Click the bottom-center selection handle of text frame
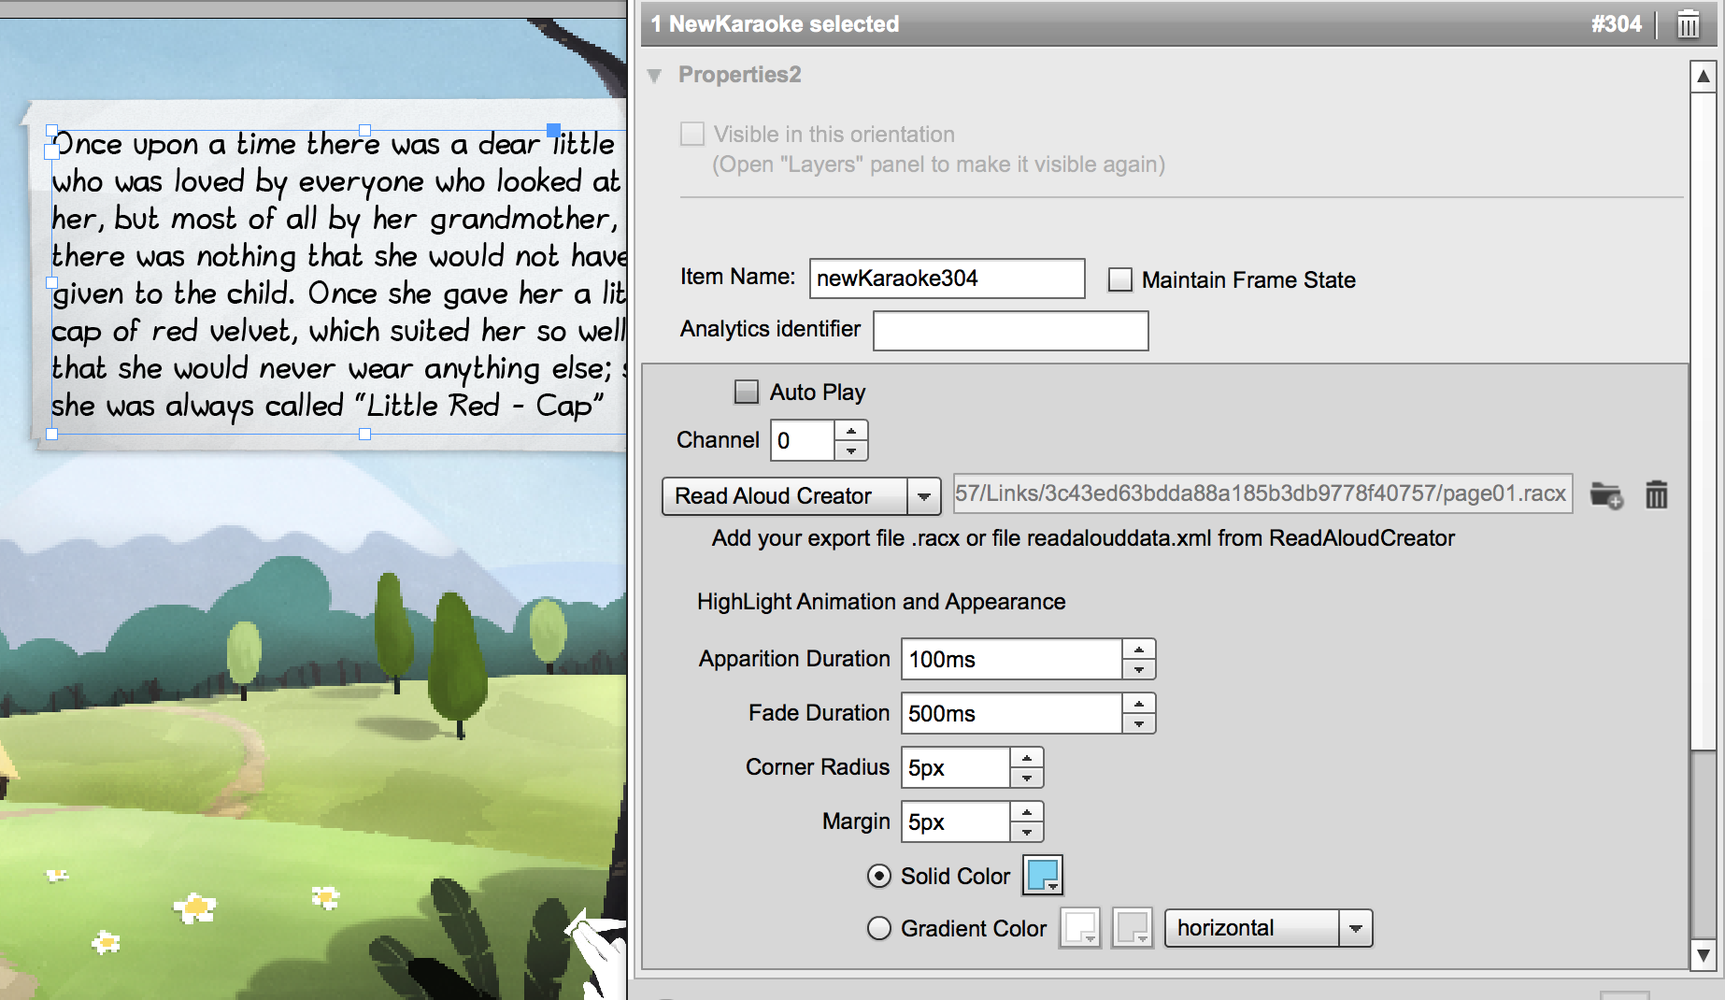 coord(365,434)
